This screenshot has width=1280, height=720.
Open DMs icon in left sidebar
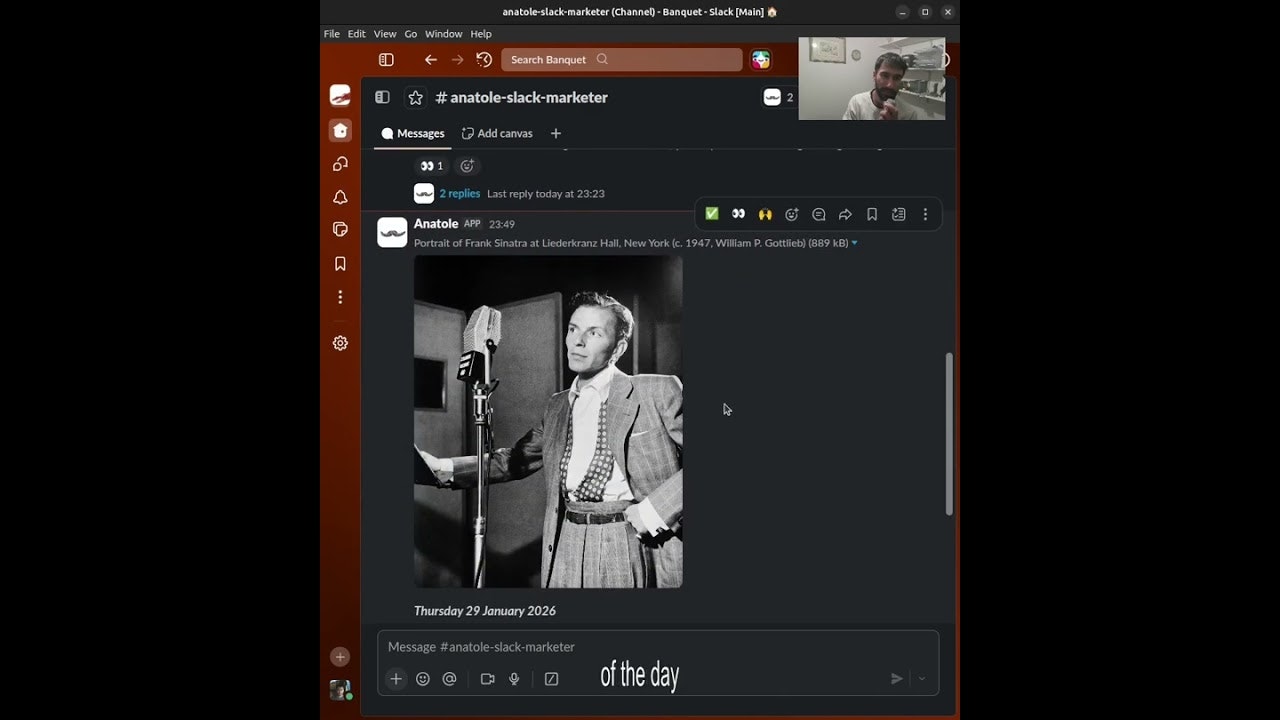[x=340, y=164]
